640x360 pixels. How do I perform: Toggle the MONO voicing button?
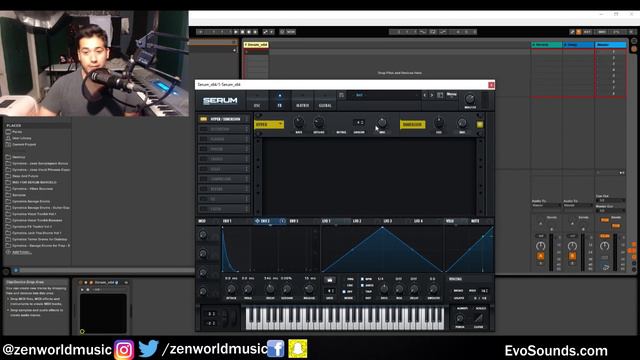(x=458, y=291)
